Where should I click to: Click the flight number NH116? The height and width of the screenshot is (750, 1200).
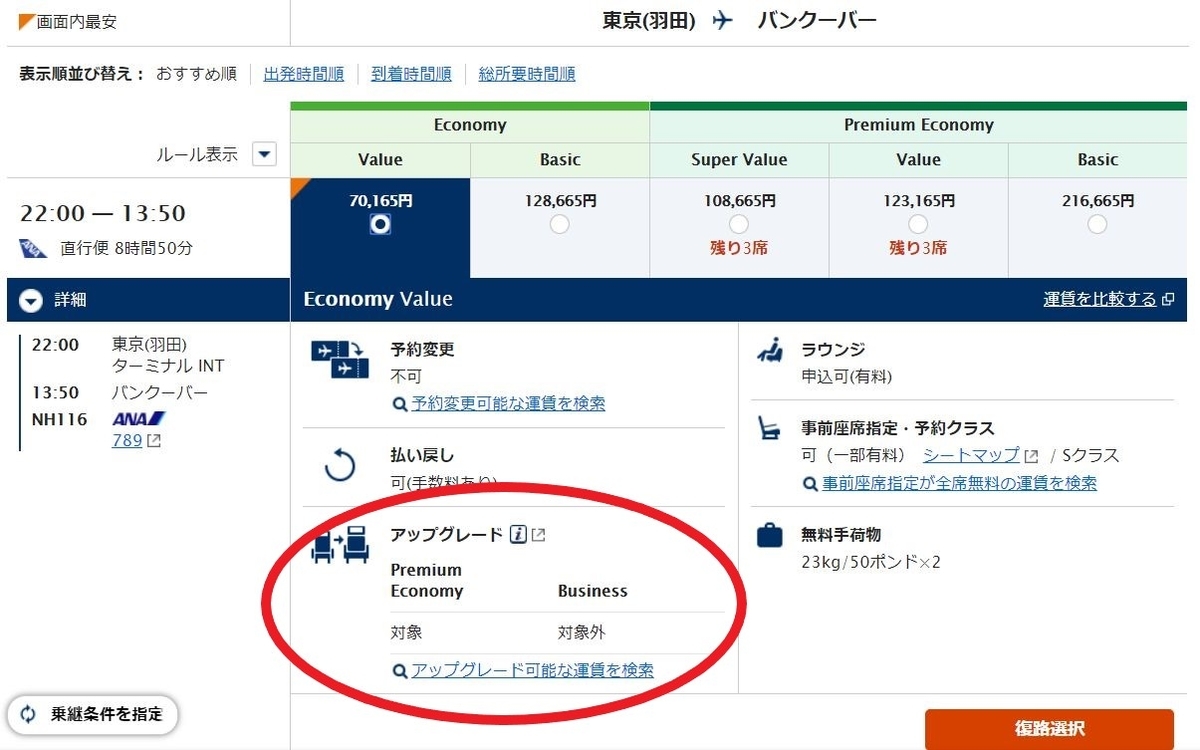(x=60, y=419)
